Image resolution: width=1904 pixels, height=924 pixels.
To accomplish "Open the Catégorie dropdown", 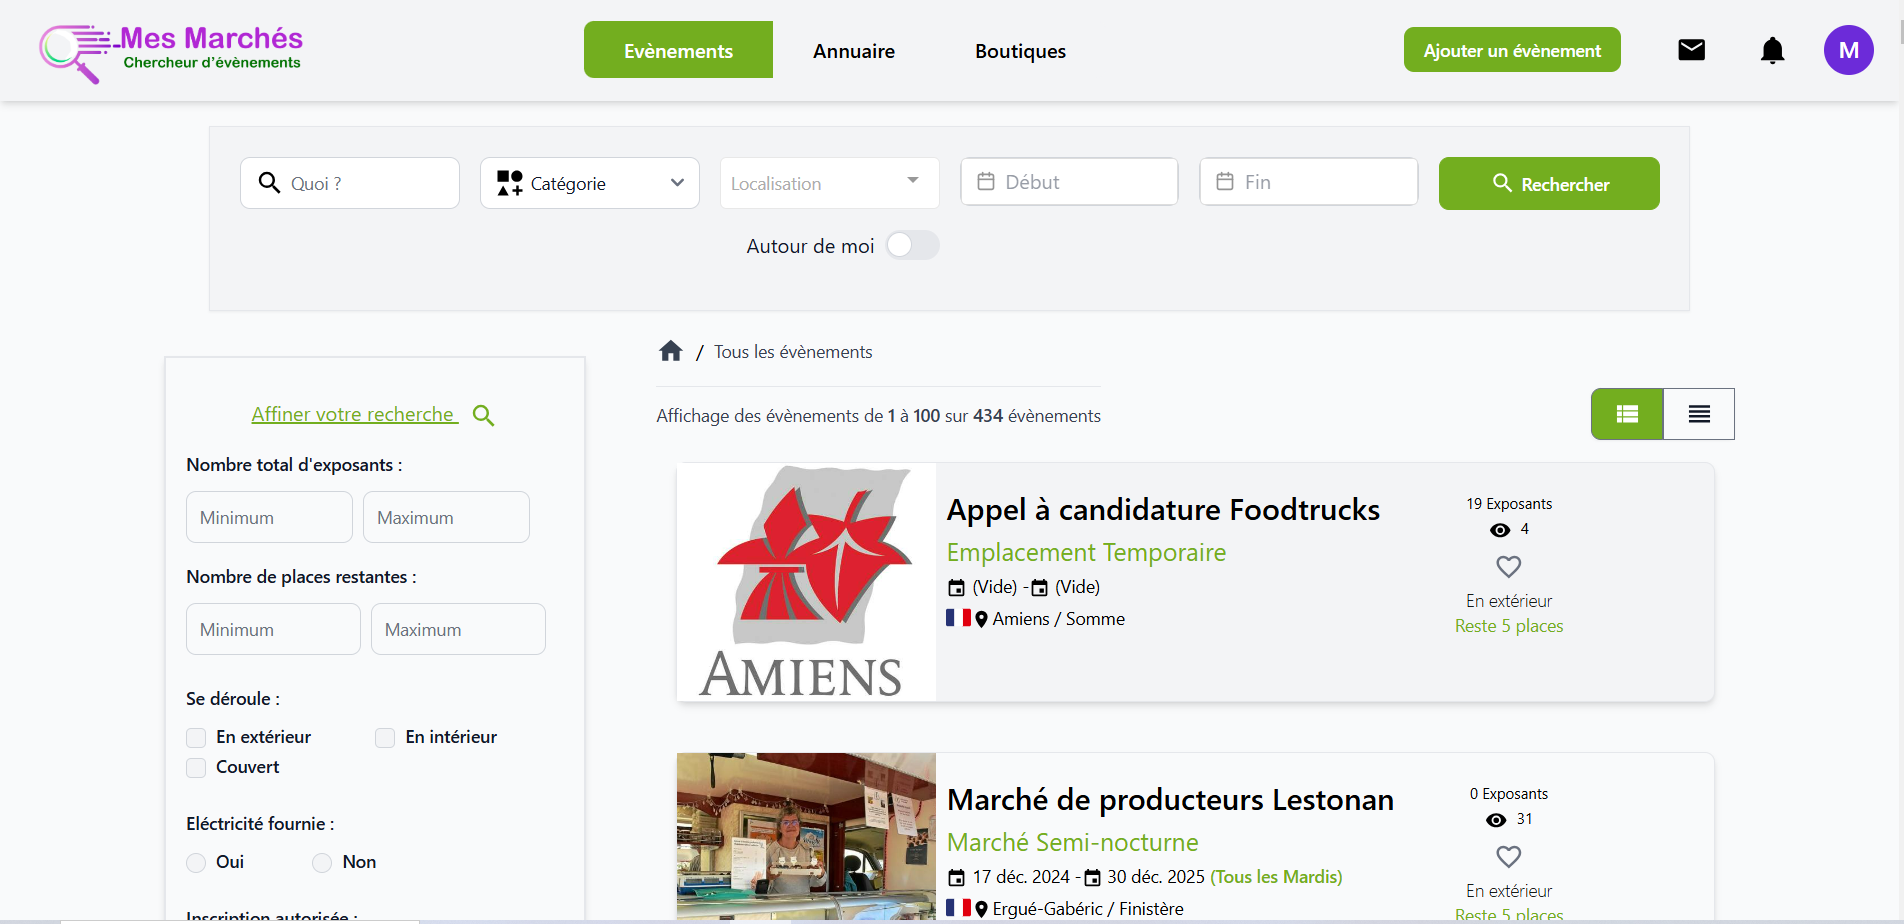I will click(x=589, y=183).
